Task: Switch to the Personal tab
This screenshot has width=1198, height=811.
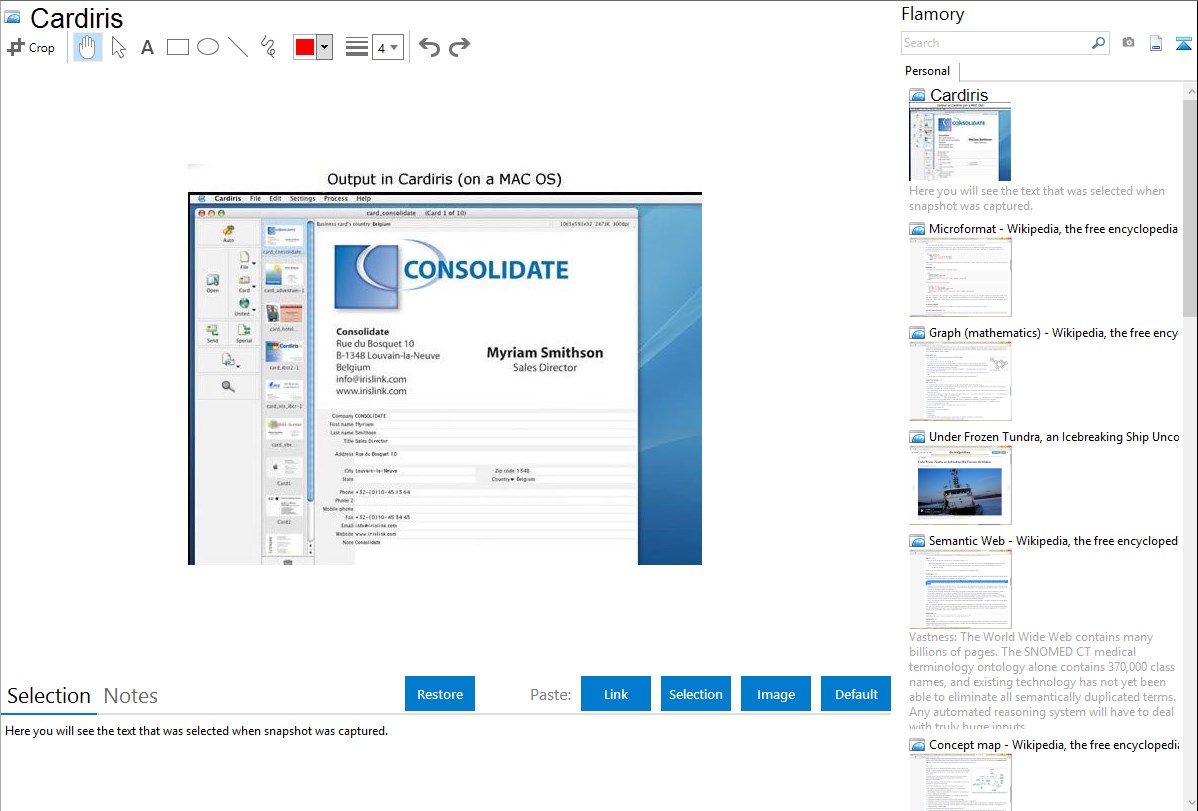Action: [928, 71]
